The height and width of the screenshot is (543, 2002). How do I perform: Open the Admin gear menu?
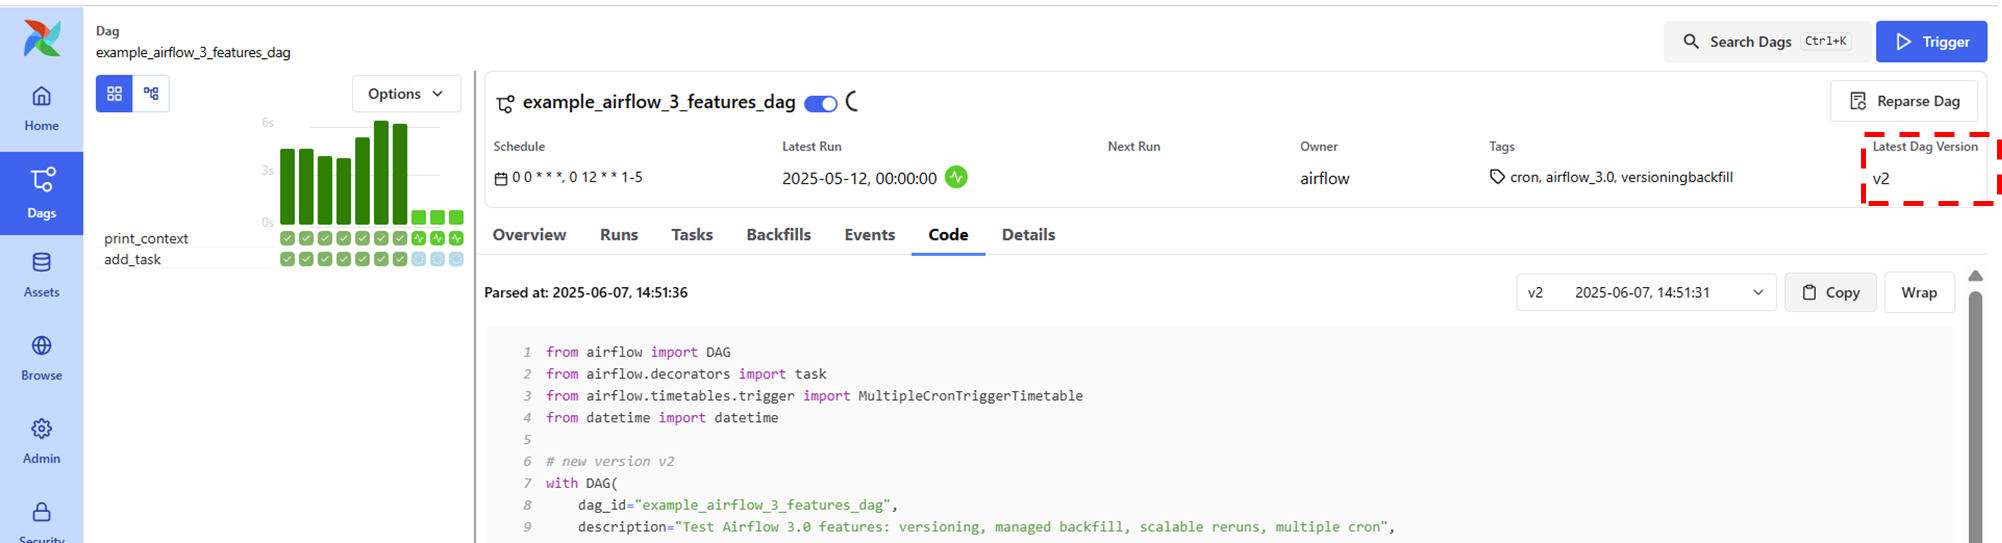point(41,441)
